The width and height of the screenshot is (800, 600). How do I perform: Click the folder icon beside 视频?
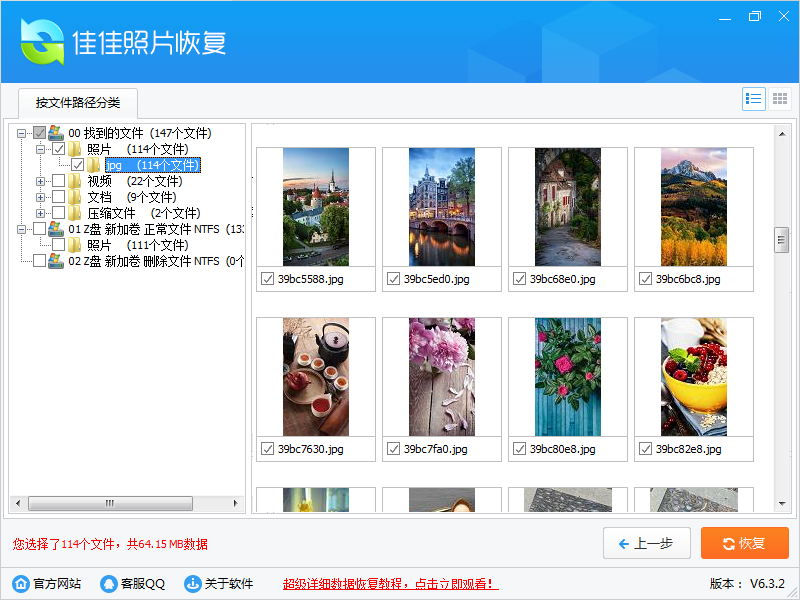click(74, 181)
